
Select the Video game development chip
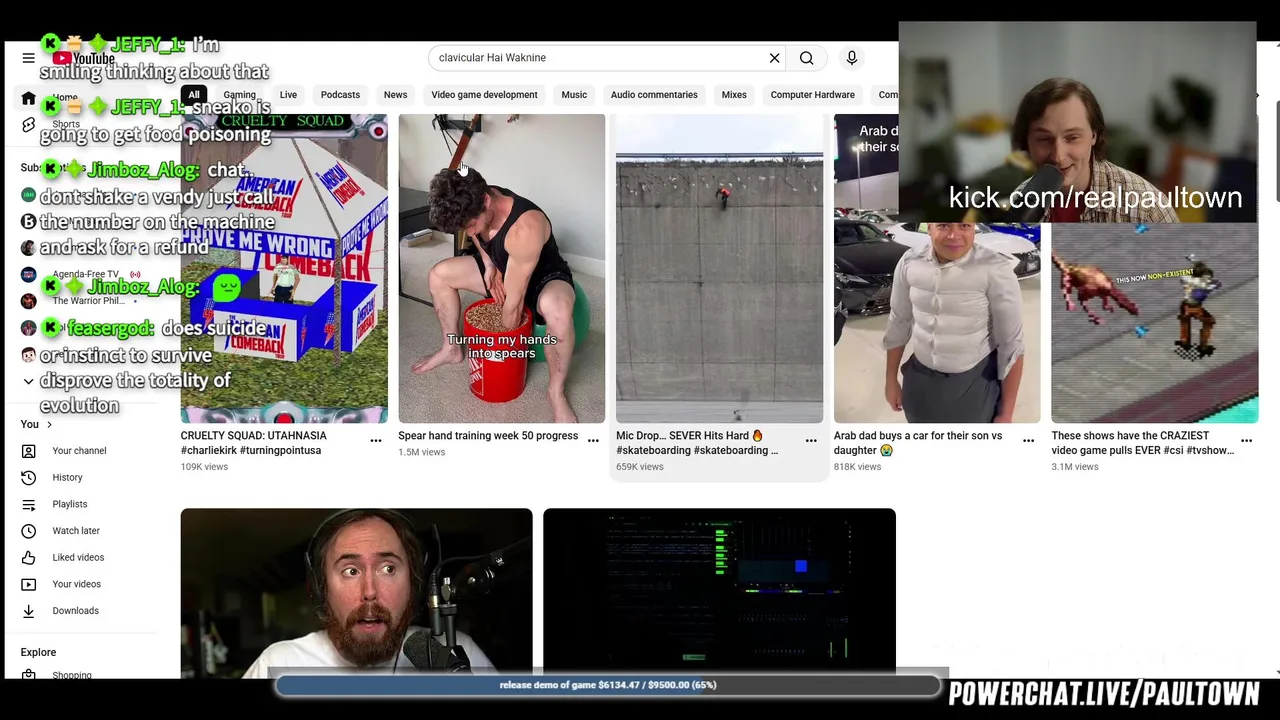pos(484,95)
